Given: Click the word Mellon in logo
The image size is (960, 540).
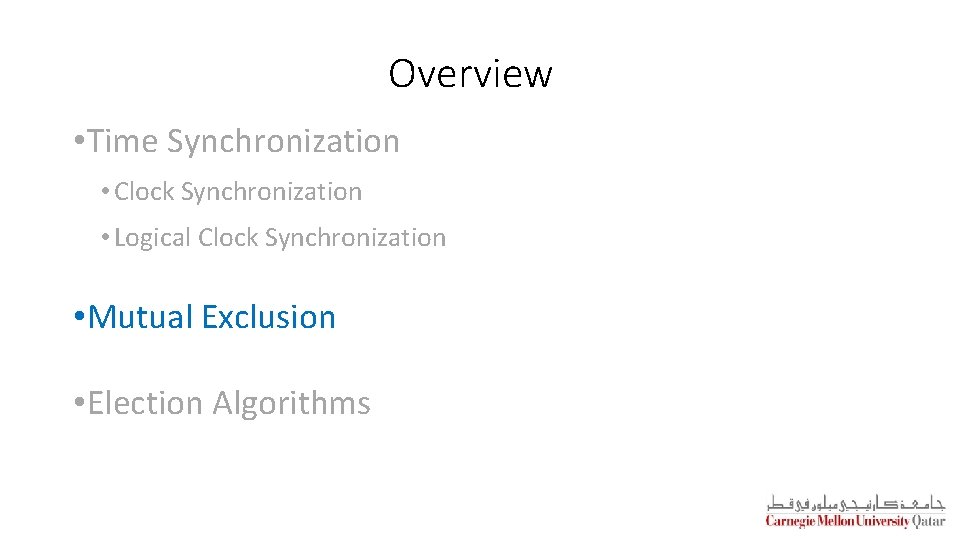Looking at the screenshot, I should click(834, 522).
